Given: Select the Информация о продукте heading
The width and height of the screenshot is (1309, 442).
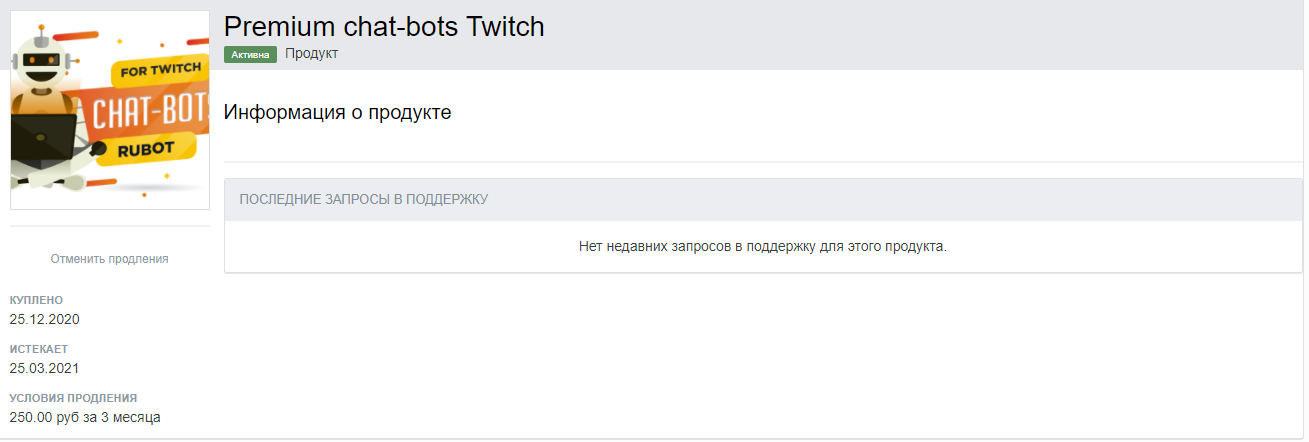Looking at the screenshot, I should coord(338,112).
